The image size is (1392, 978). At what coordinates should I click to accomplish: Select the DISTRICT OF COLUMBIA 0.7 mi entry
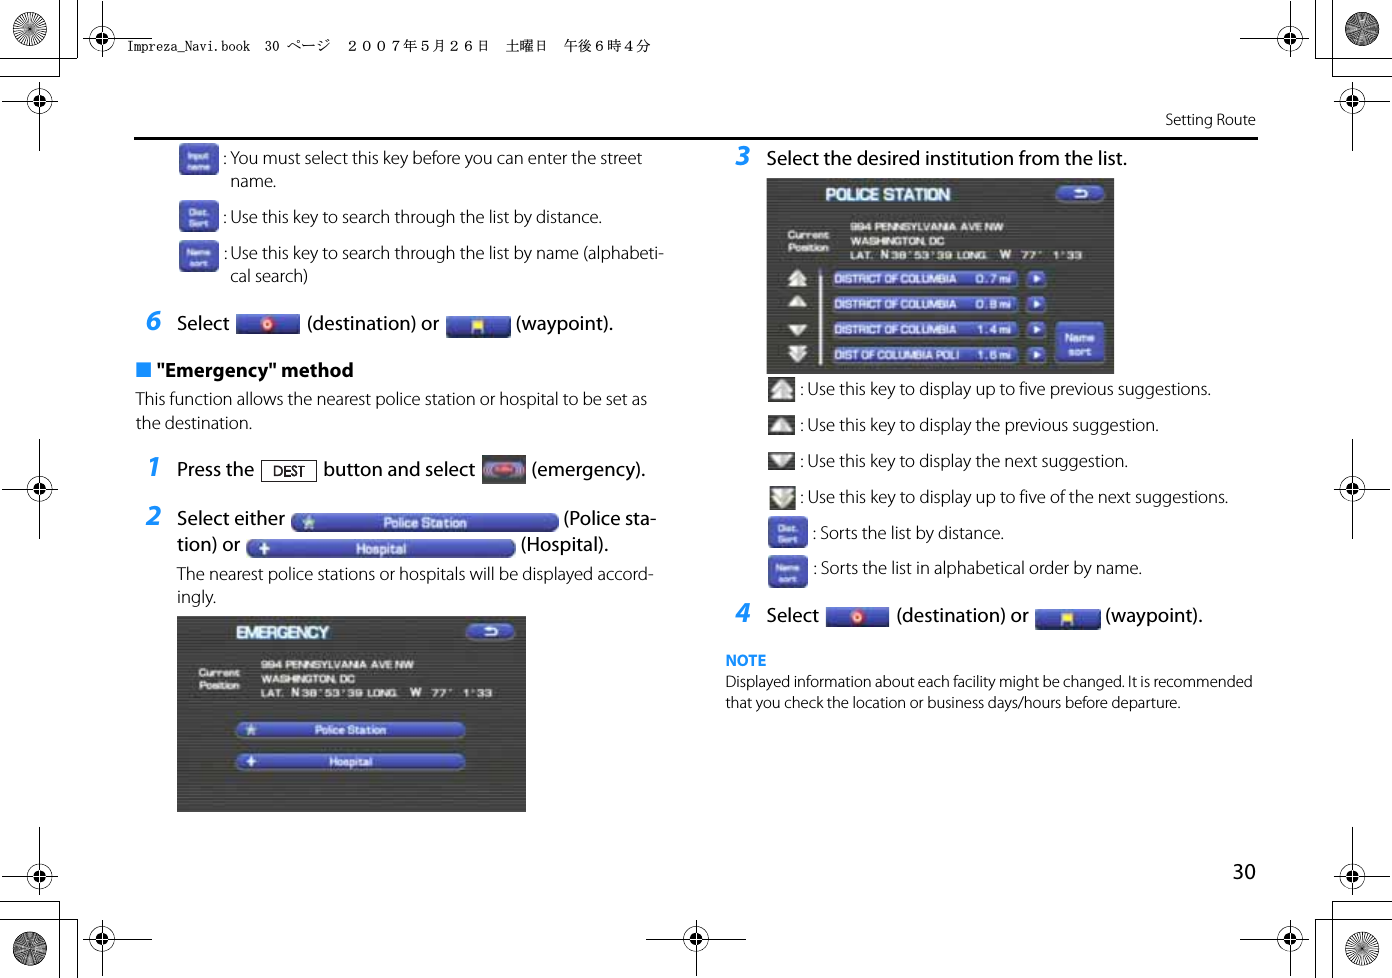click(924, 279)
